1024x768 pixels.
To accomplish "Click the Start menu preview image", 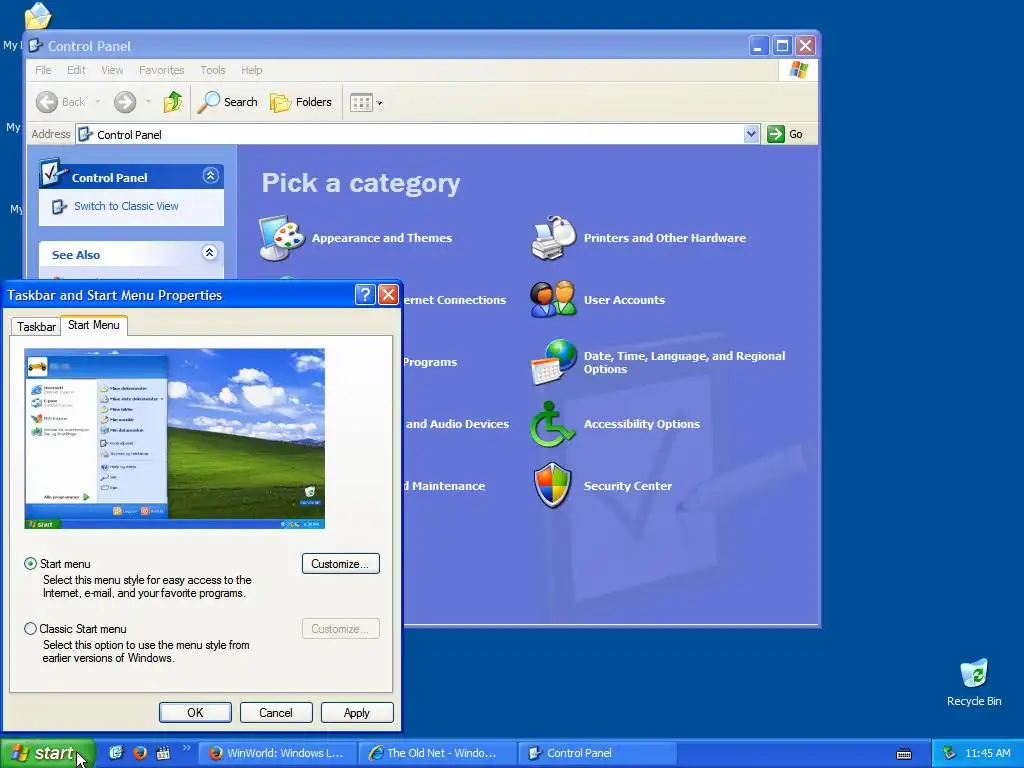I will pos(174,438).
